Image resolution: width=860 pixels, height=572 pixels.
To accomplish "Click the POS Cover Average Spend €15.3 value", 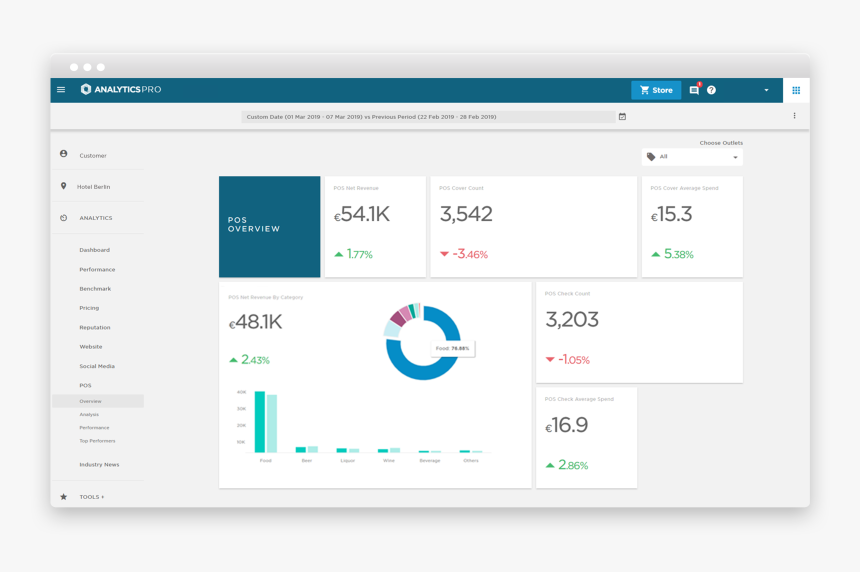I will point(671,214).
